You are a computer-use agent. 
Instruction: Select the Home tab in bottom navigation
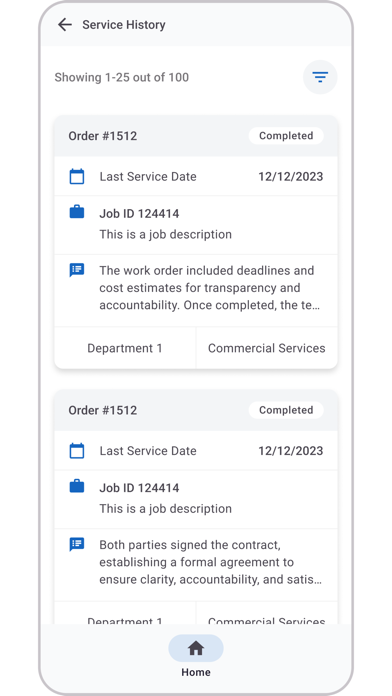[x=196, y=656]
